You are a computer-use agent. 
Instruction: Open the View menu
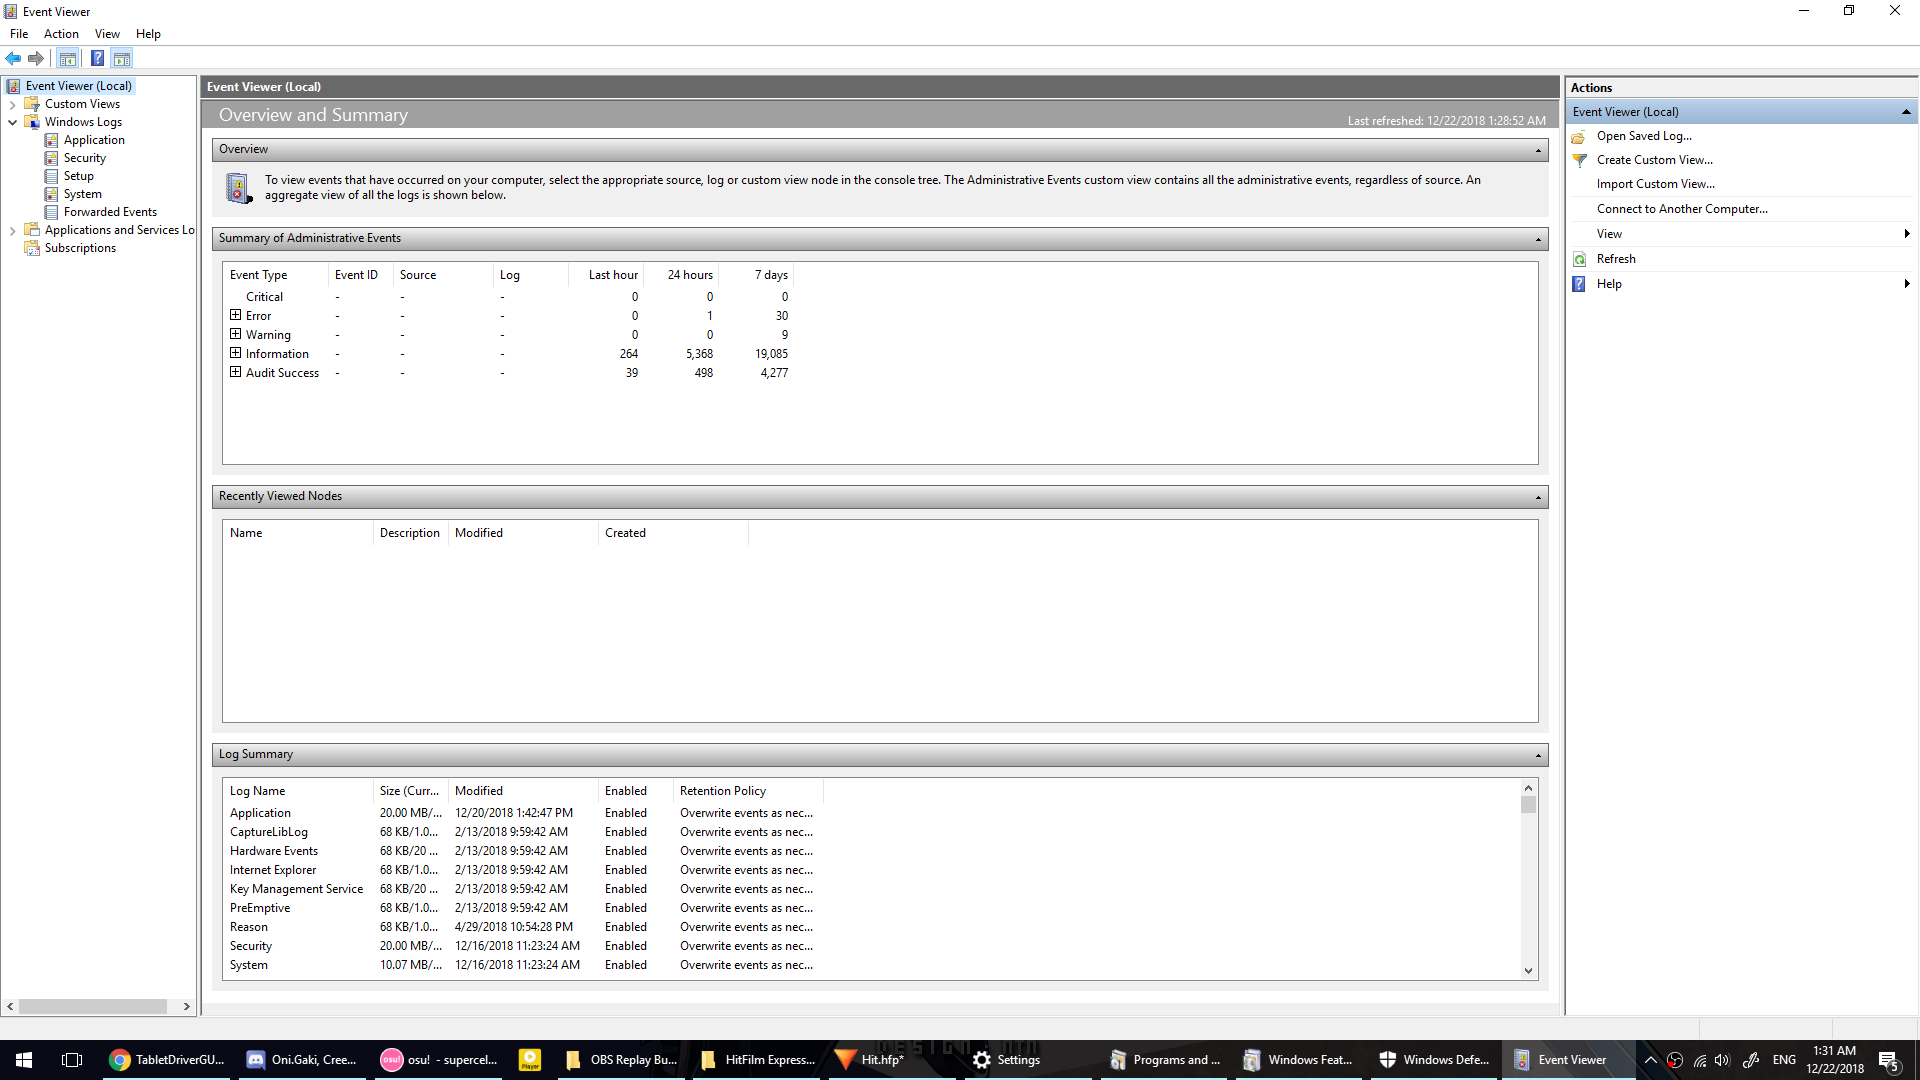coord(107,33)
